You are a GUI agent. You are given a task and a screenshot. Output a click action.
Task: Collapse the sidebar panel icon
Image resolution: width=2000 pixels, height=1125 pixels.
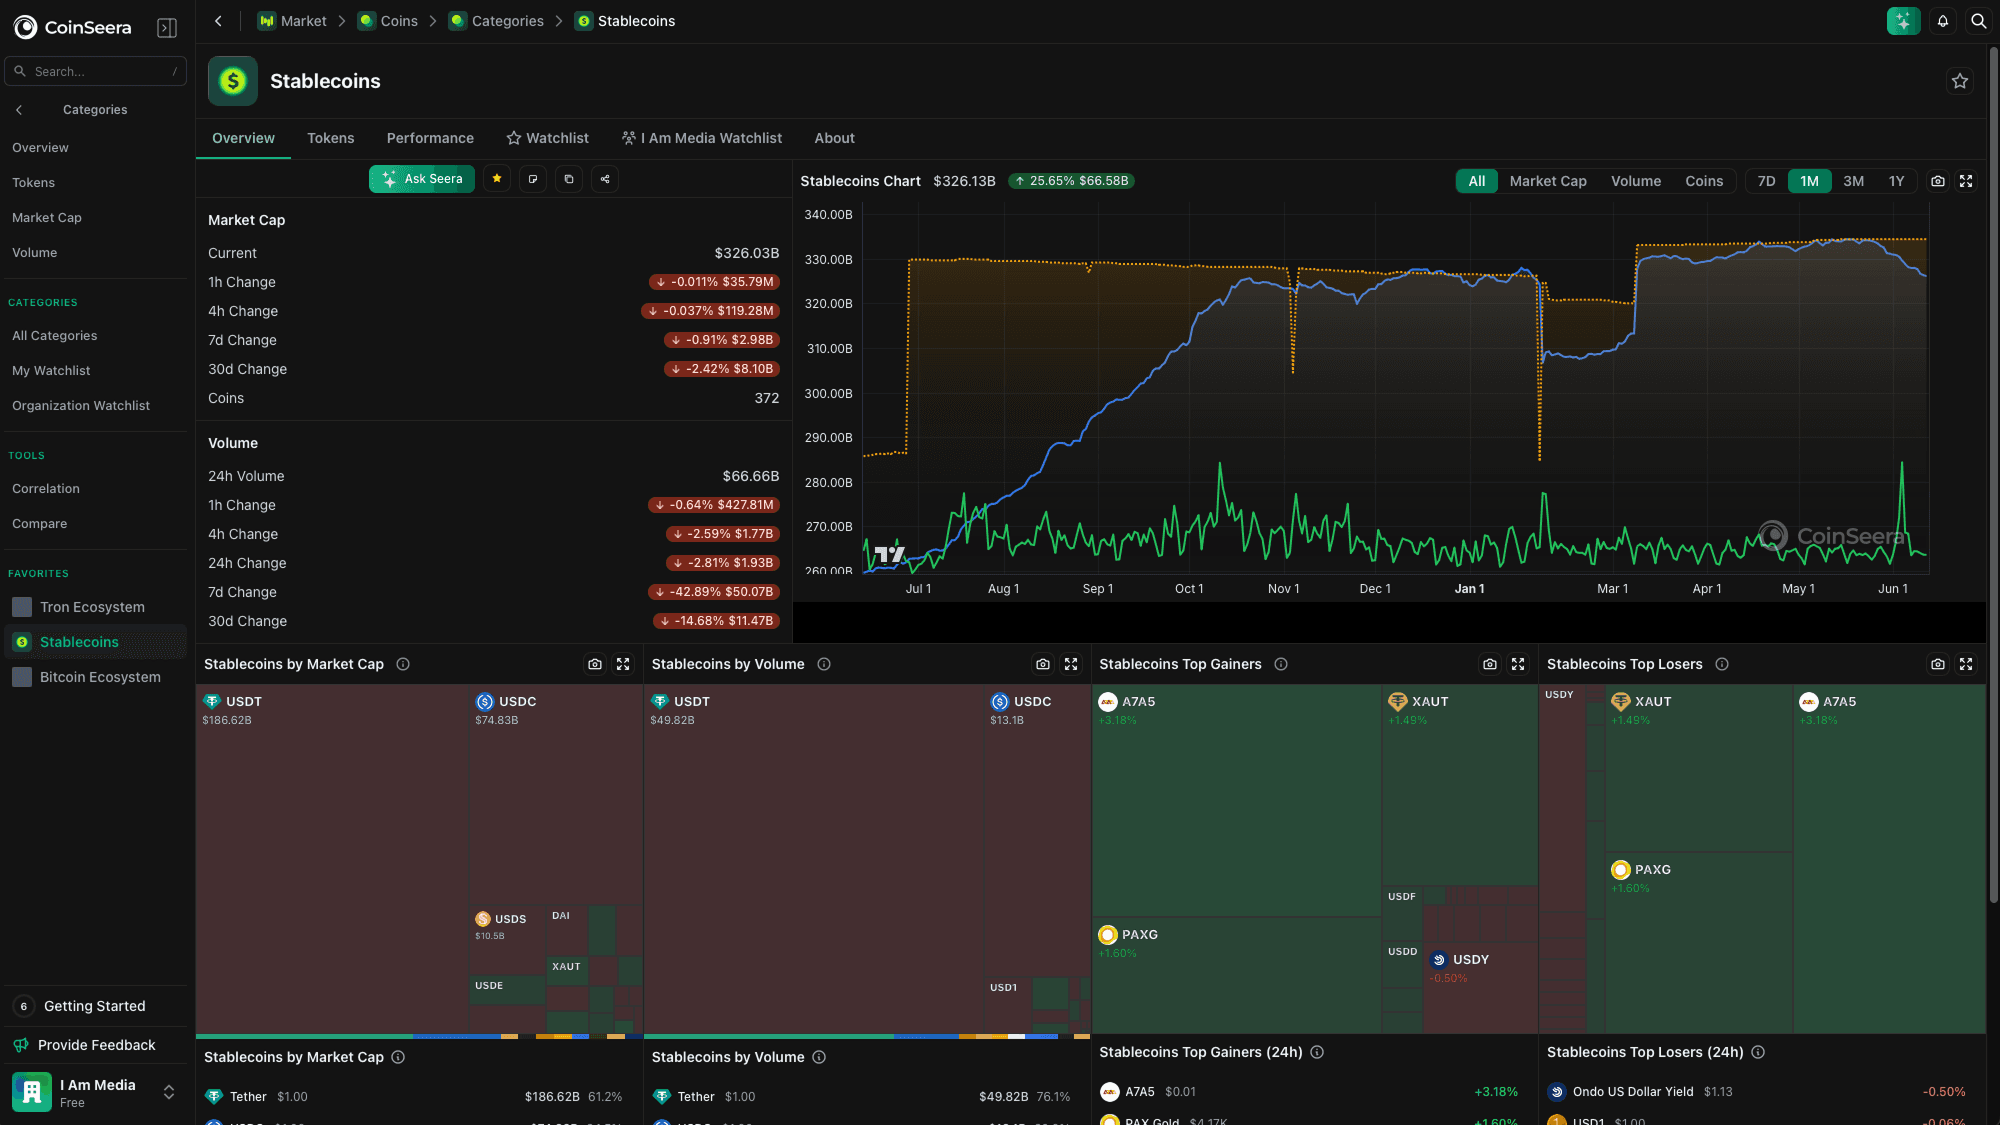pyautogui.click(x=167, y=27)
